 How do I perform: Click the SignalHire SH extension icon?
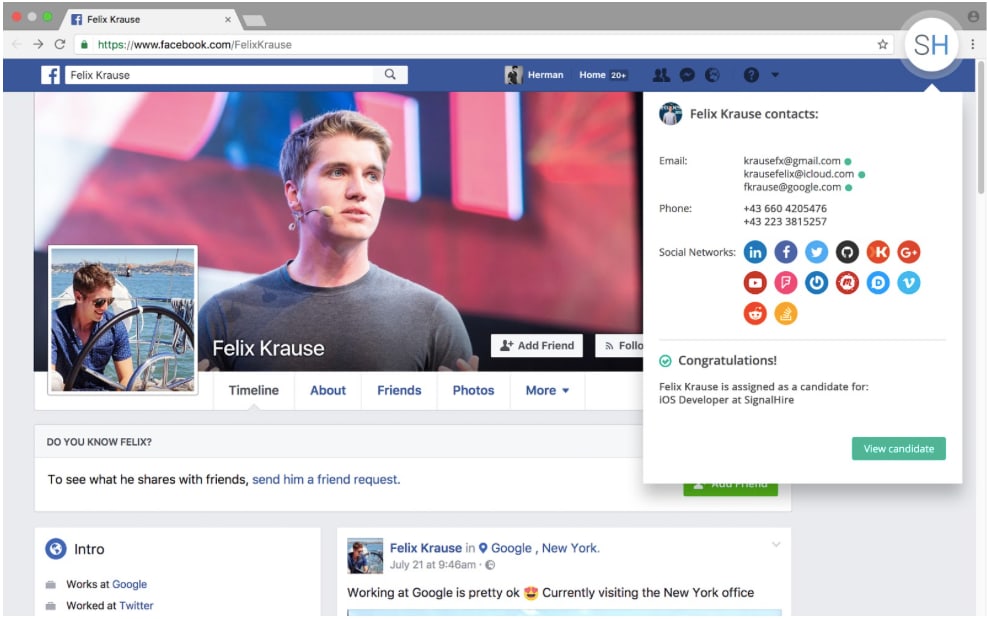pos(931,45)
